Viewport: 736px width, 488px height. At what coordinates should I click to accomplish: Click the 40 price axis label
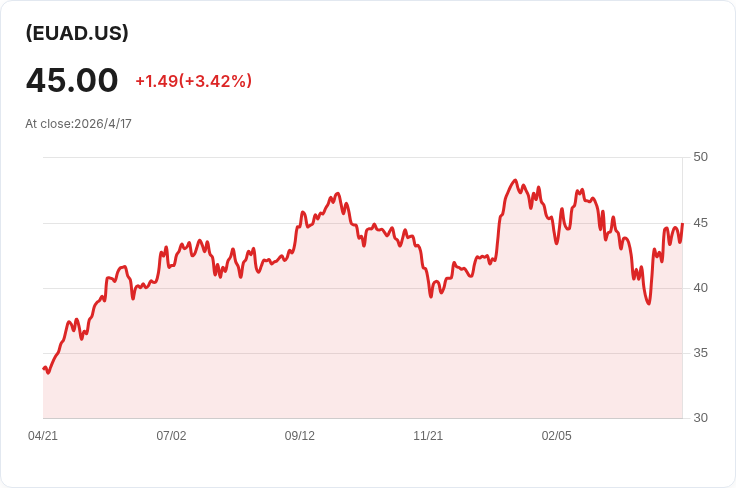(700, 288)
